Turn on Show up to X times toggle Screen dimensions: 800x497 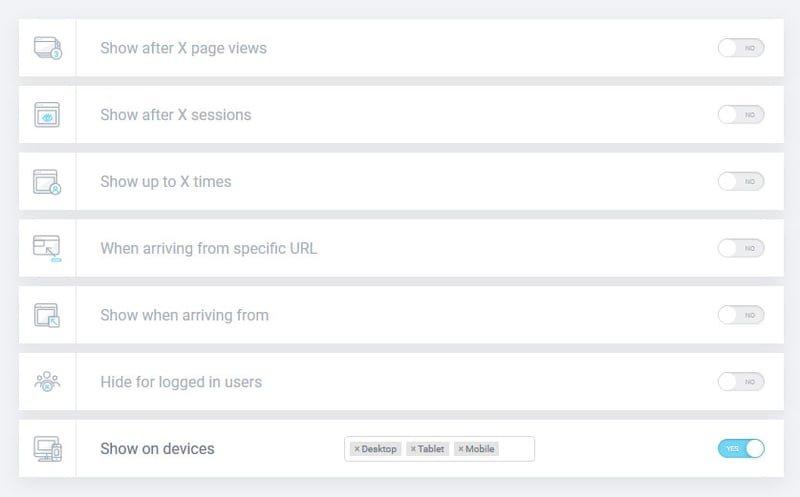pyautogui.click(x=741, y=182)
